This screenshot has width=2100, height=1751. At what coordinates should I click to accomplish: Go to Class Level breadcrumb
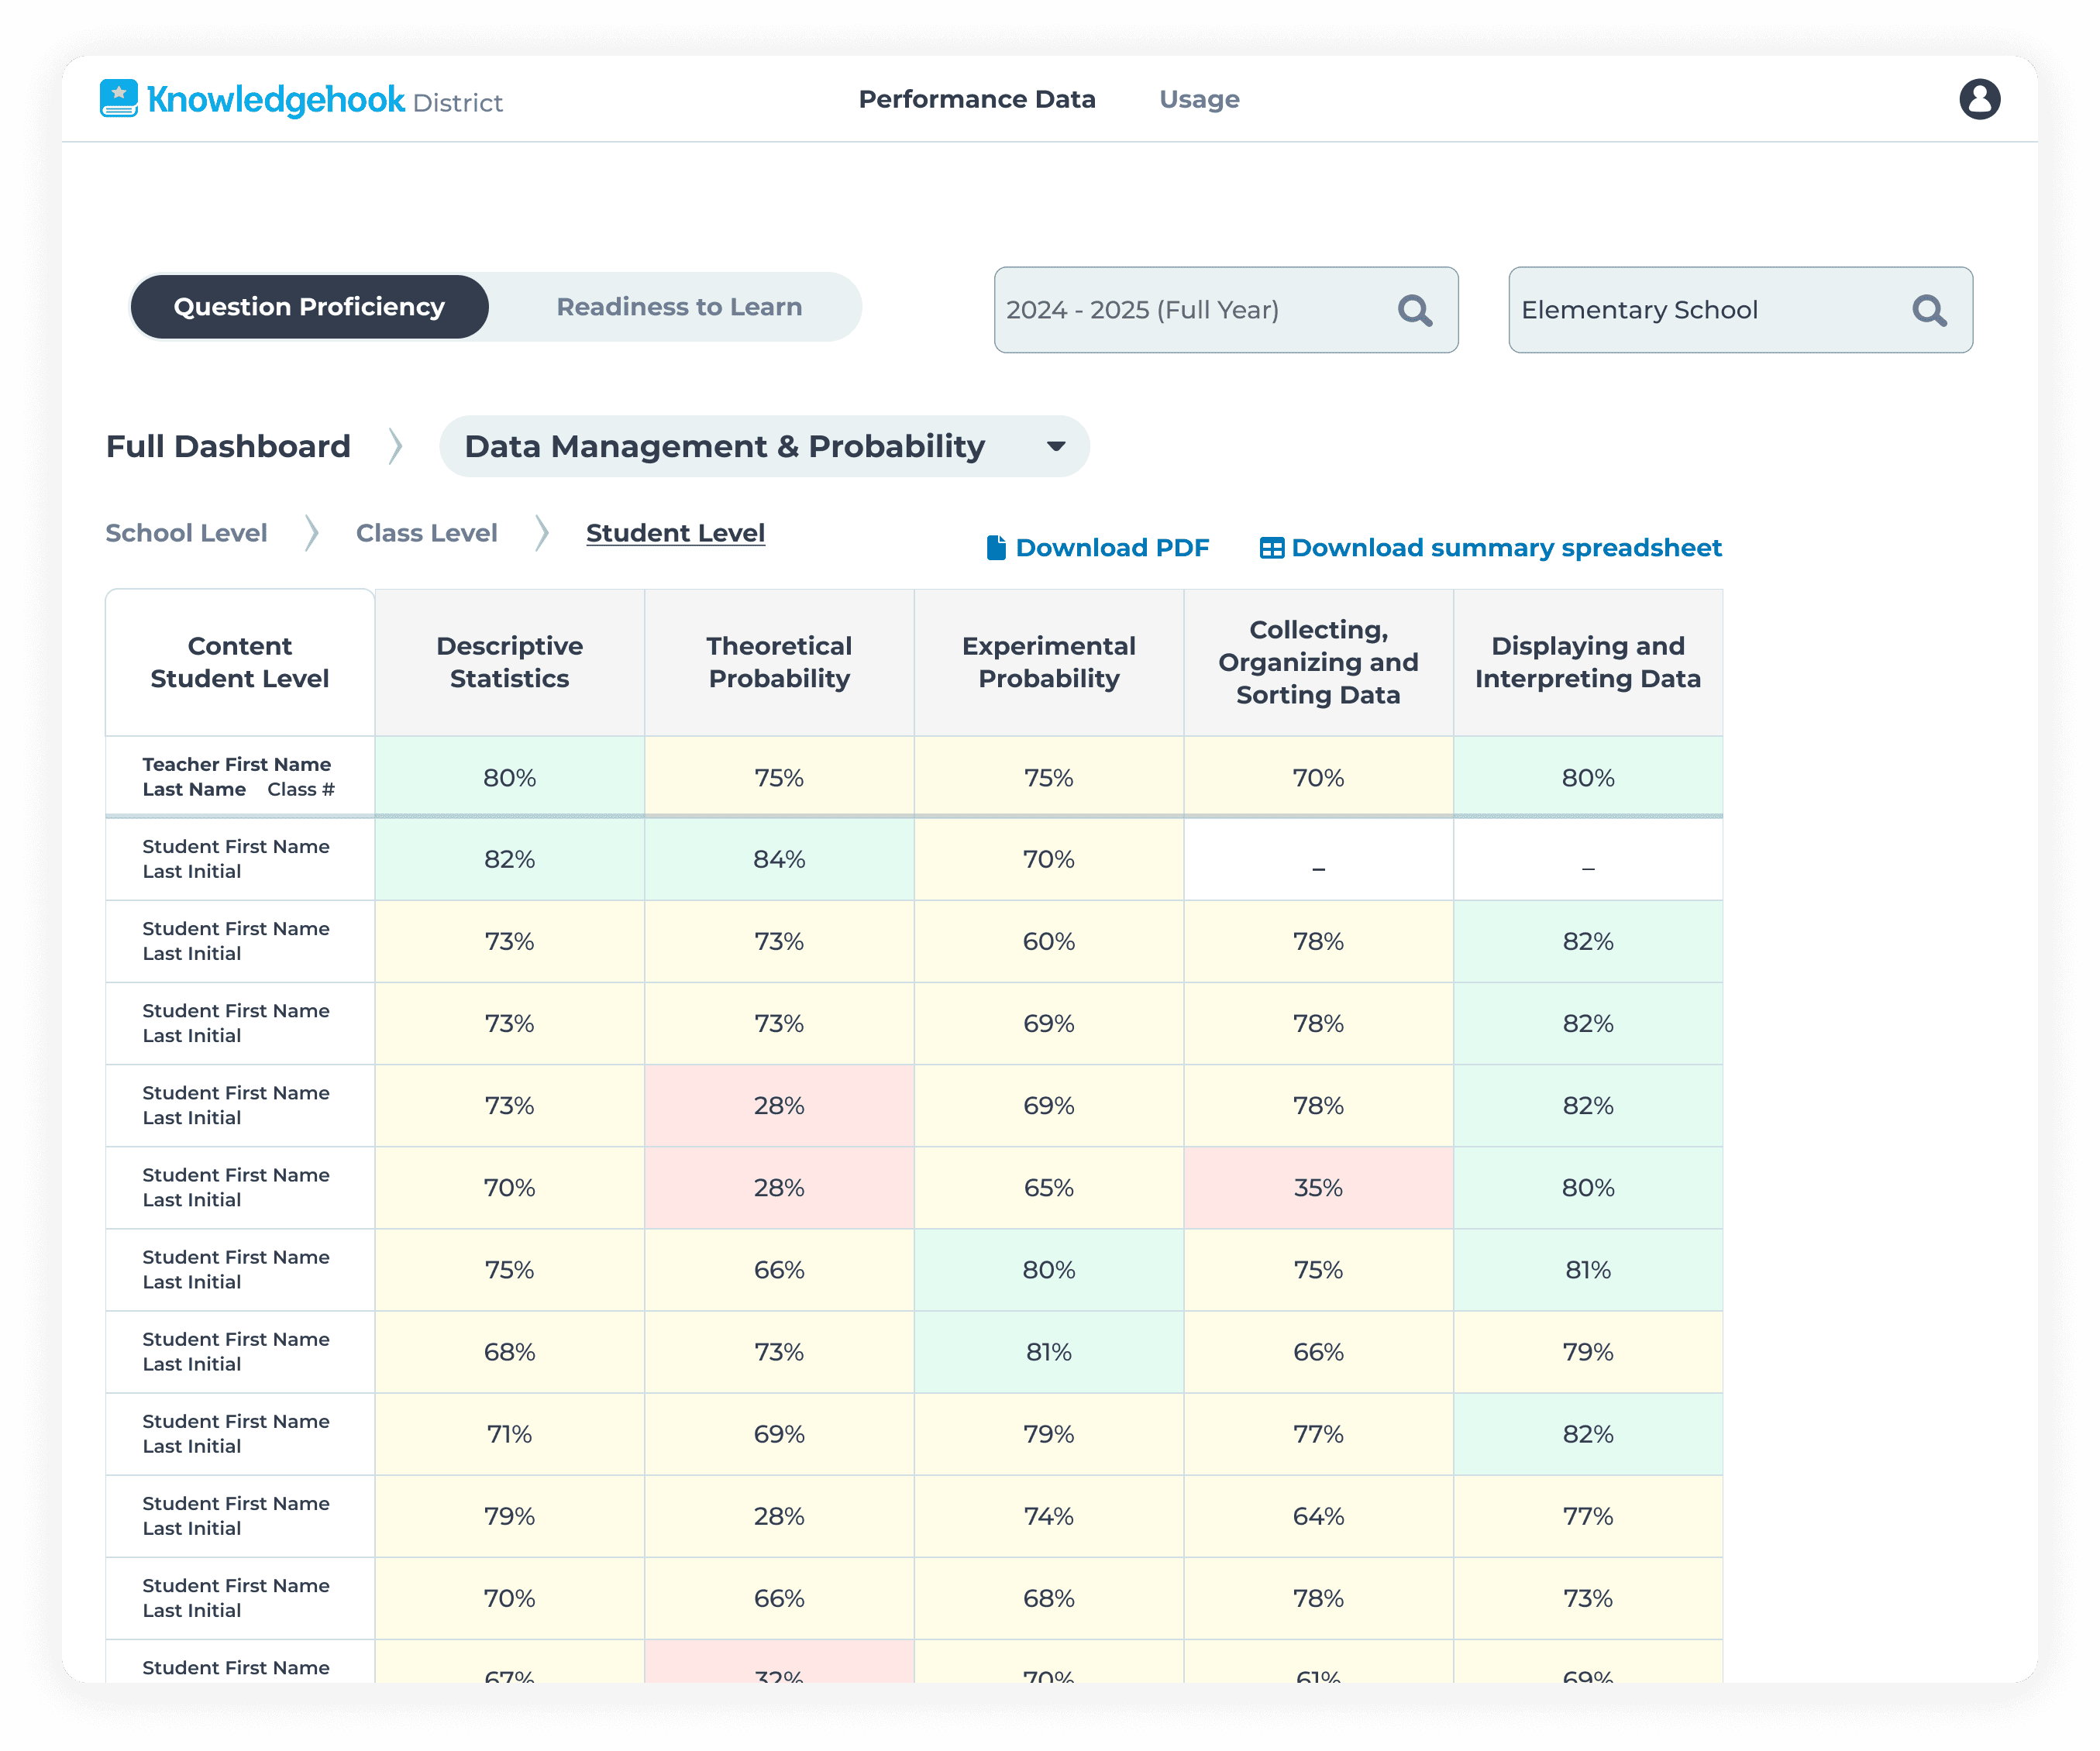point(426,533)
